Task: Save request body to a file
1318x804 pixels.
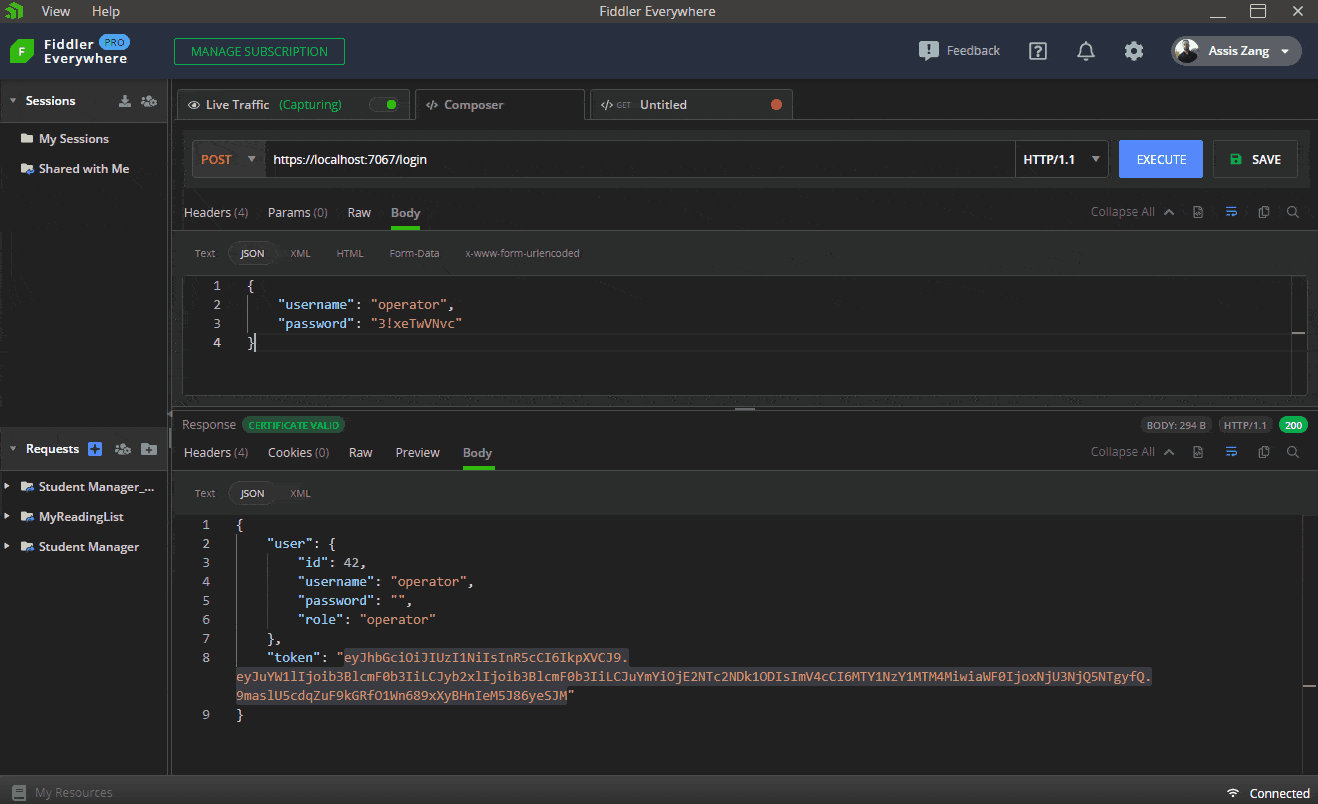Action: [x=1198, y=212]
